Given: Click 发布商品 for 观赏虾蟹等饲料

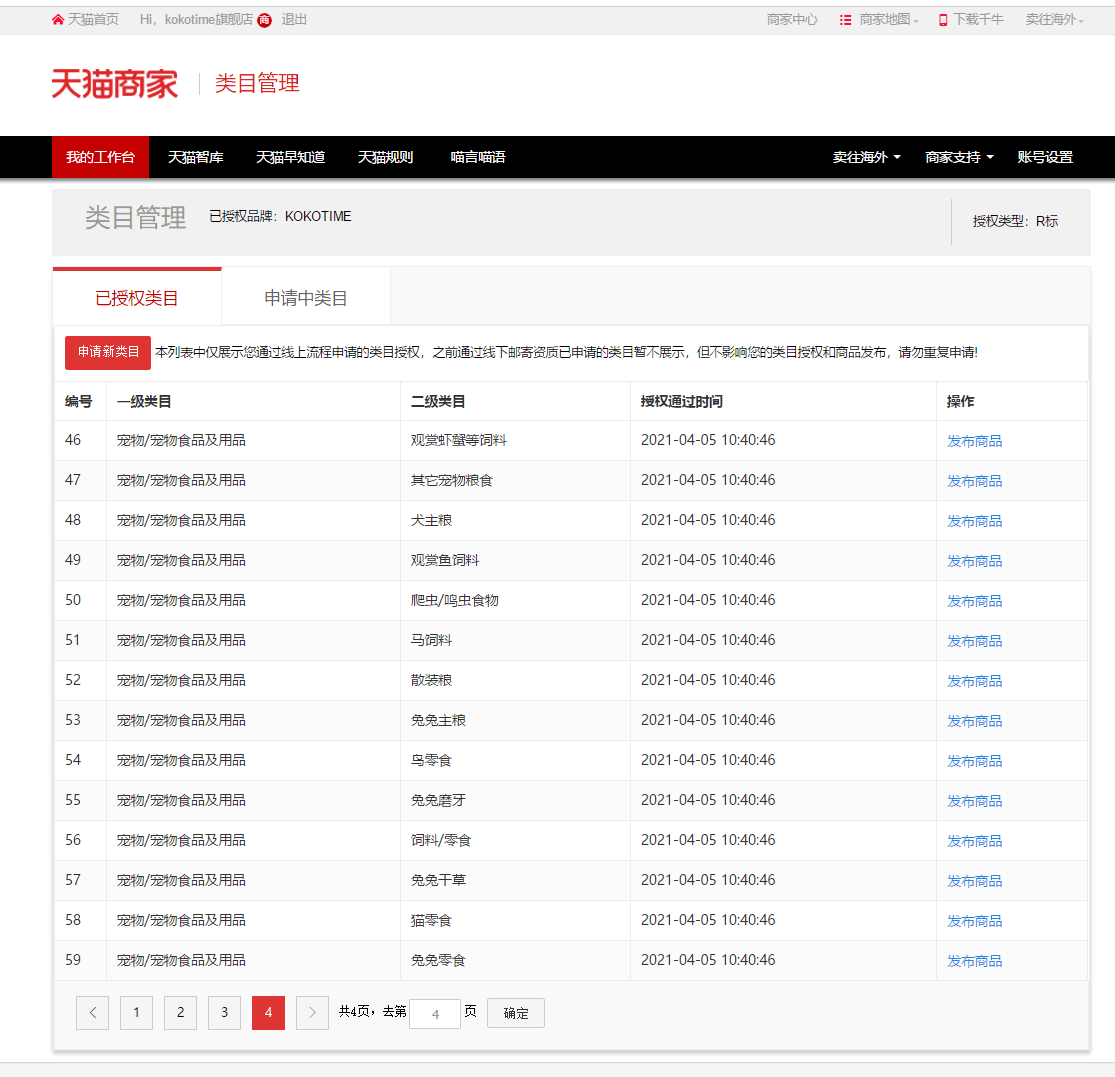Looking at the screenshot, I should [x=974, y=441].
